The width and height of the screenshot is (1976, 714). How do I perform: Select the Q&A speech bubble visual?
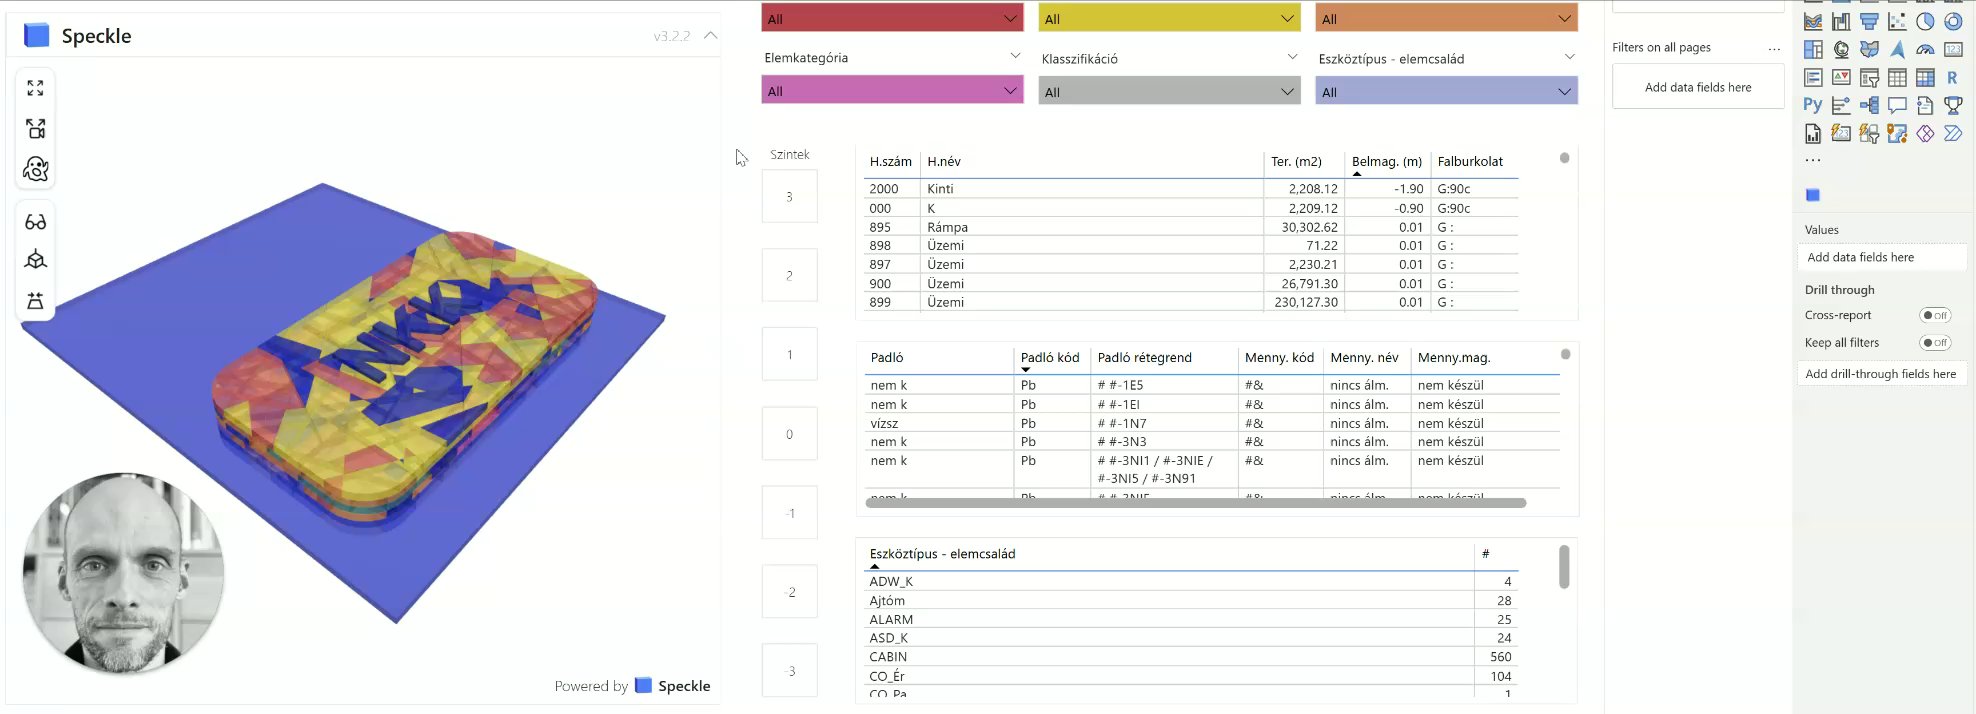point(1897,105)
